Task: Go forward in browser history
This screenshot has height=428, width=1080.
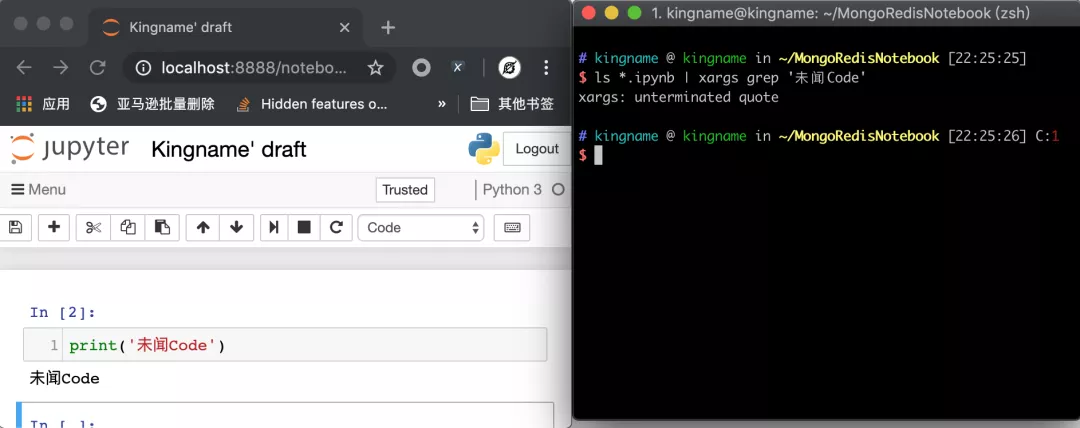Action: [61, 68]
